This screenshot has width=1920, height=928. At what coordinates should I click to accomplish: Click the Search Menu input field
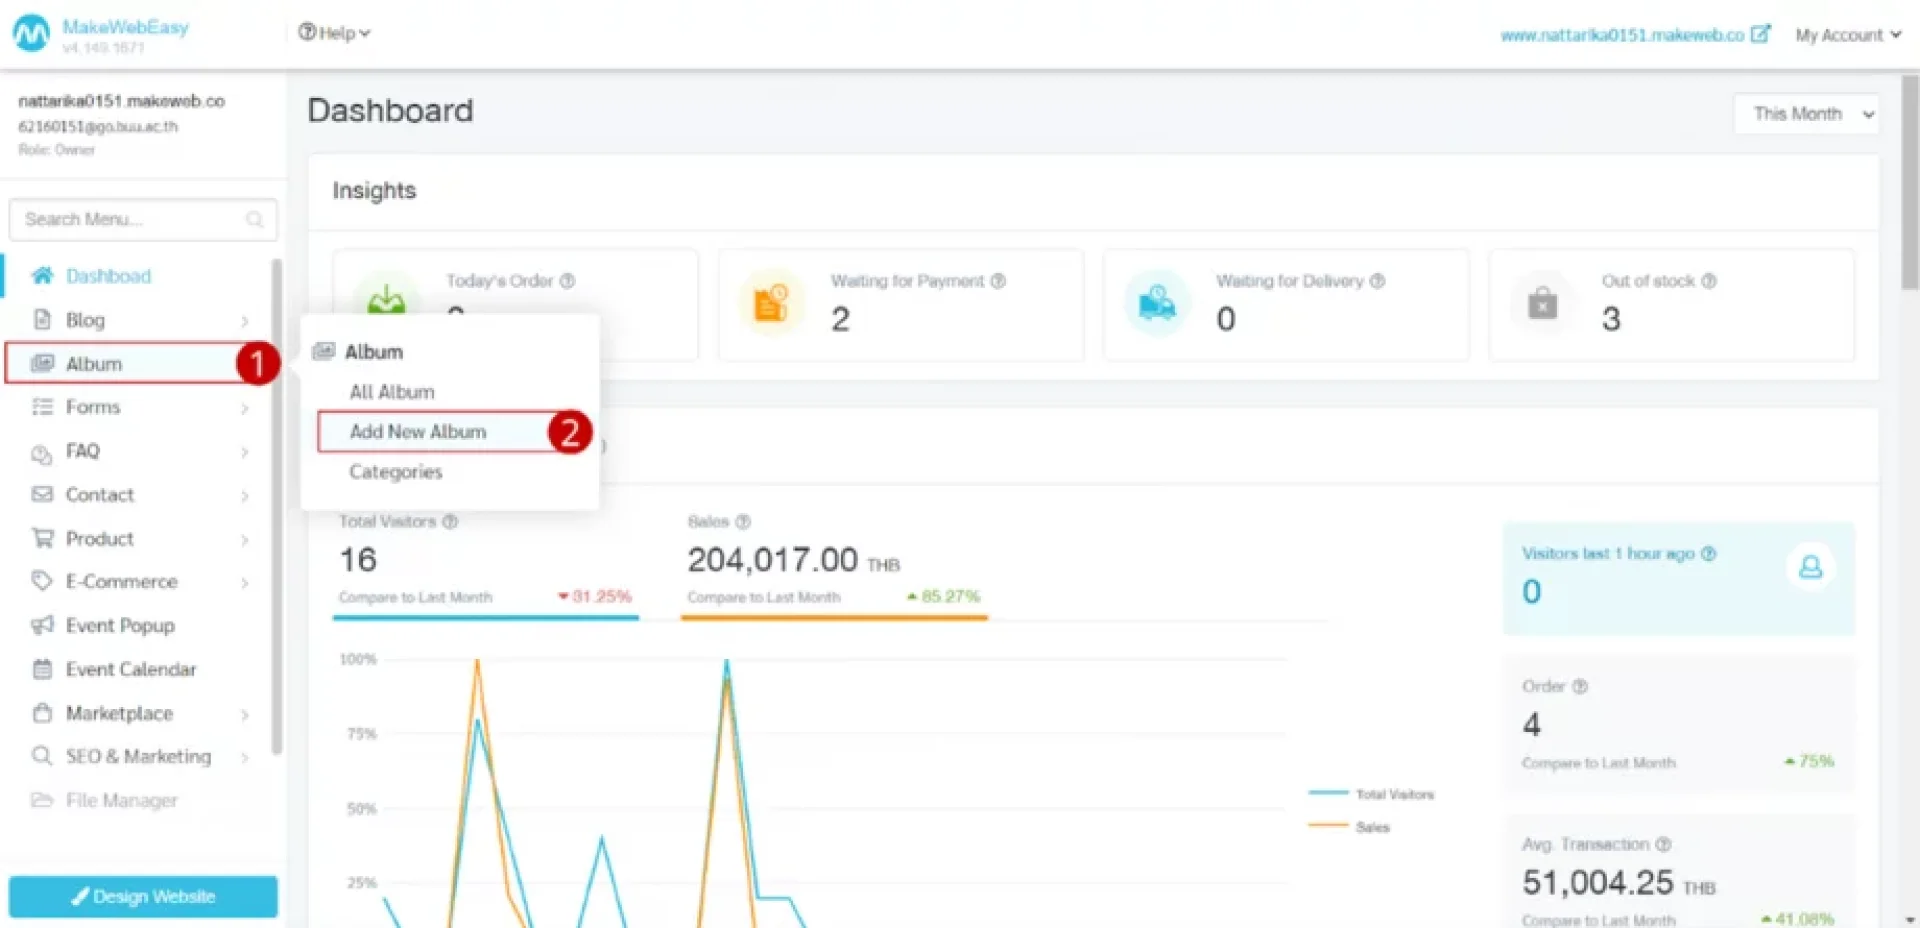pyautogui.click(x=130, y=220)
